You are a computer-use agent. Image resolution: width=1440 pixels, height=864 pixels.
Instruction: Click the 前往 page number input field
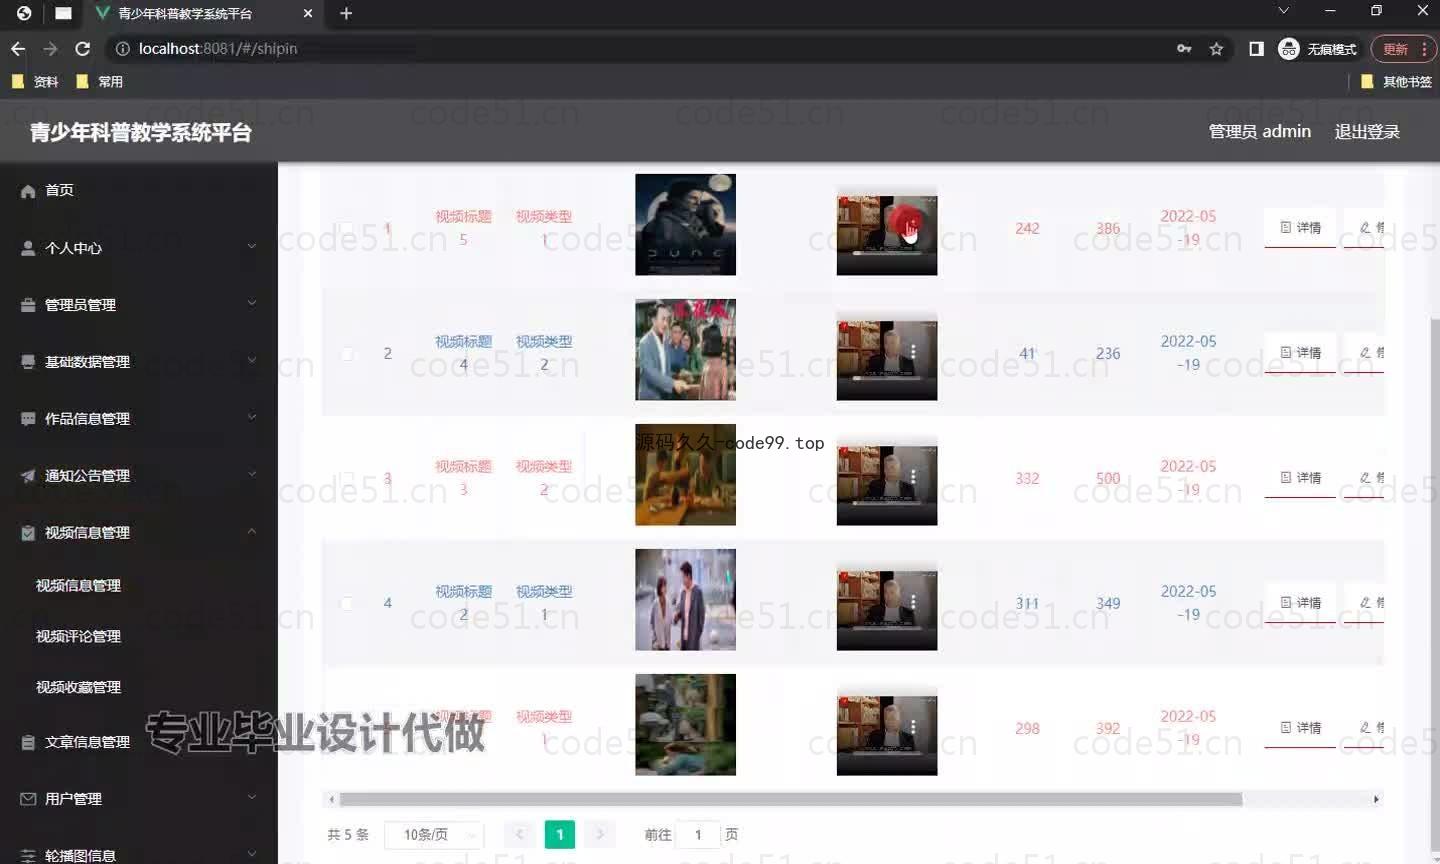click(697, 834)
